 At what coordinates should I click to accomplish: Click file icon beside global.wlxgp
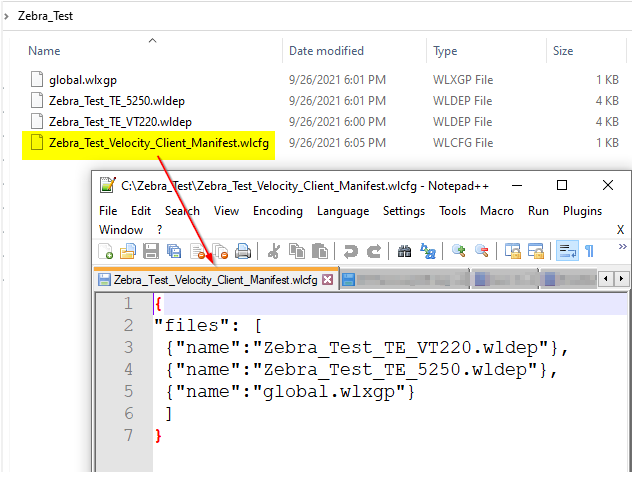click(37, 79)
